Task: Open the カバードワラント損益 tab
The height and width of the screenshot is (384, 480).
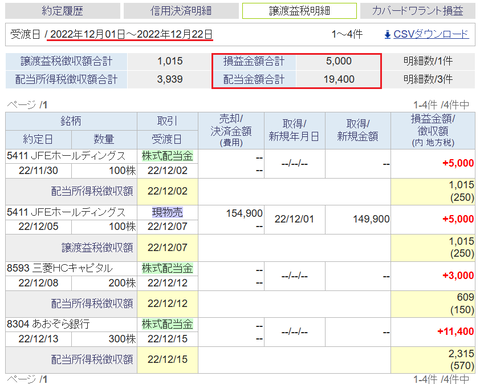Action: tap(418, 11)
